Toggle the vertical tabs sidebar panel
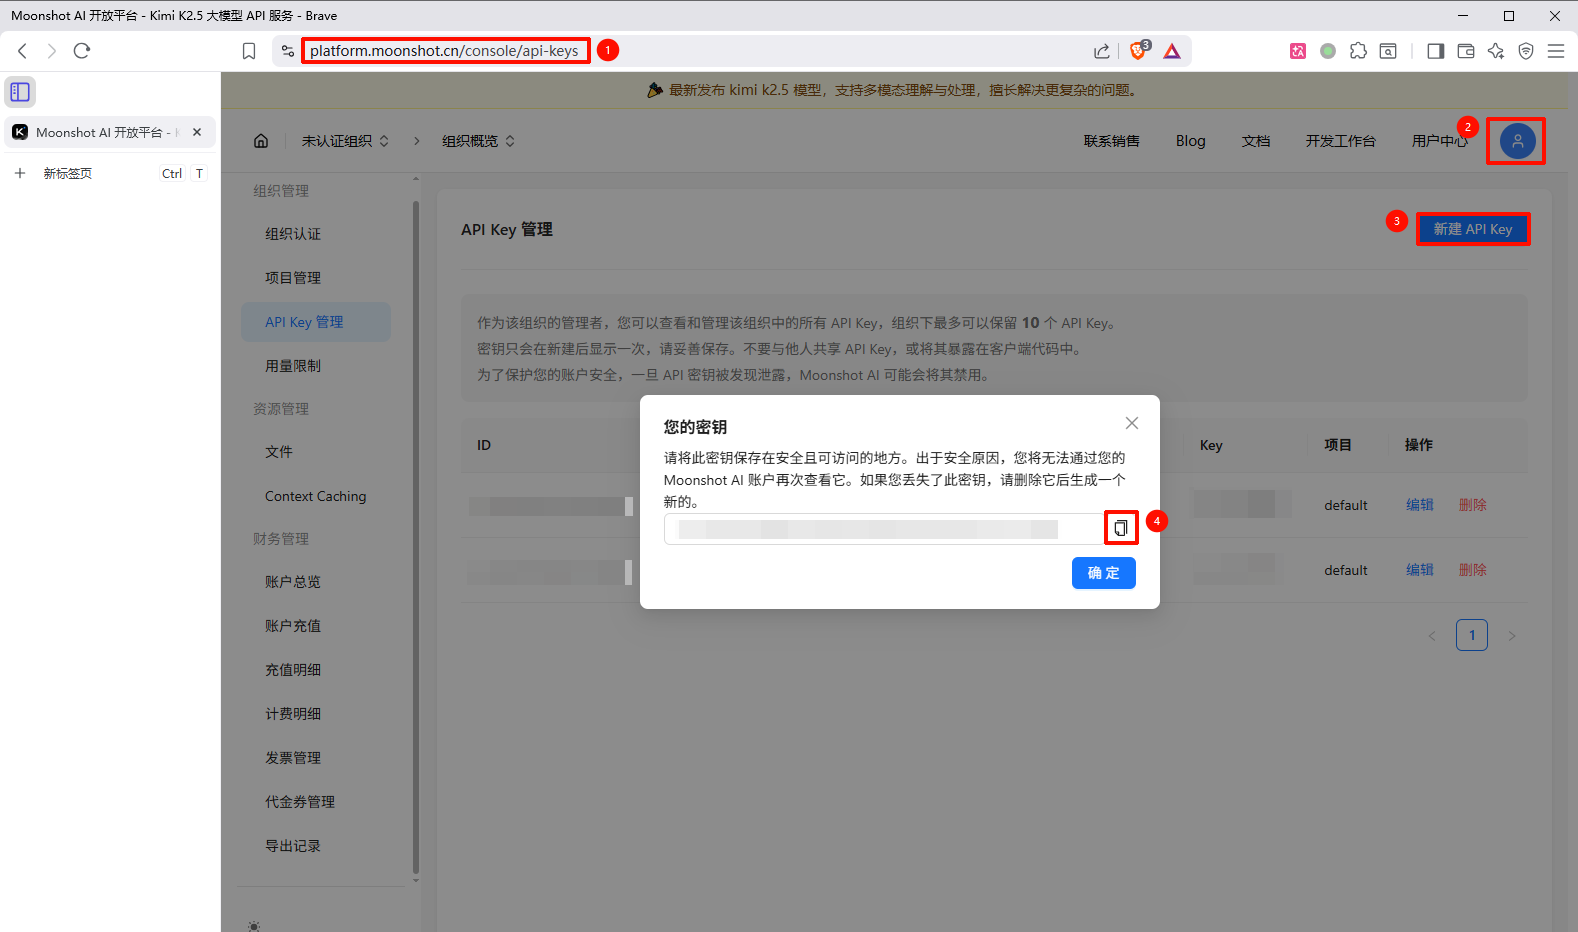Screen dimensions: 1578x932 20,92
